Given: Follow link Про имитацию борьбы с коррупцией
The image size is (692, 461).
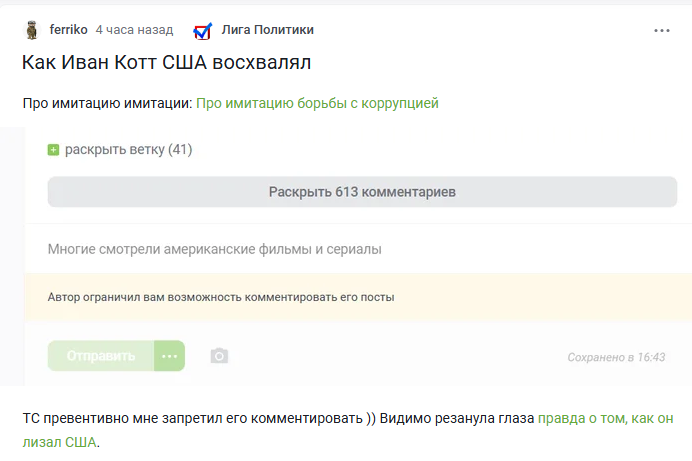Looking at the screenshot, I should [317, 103].
